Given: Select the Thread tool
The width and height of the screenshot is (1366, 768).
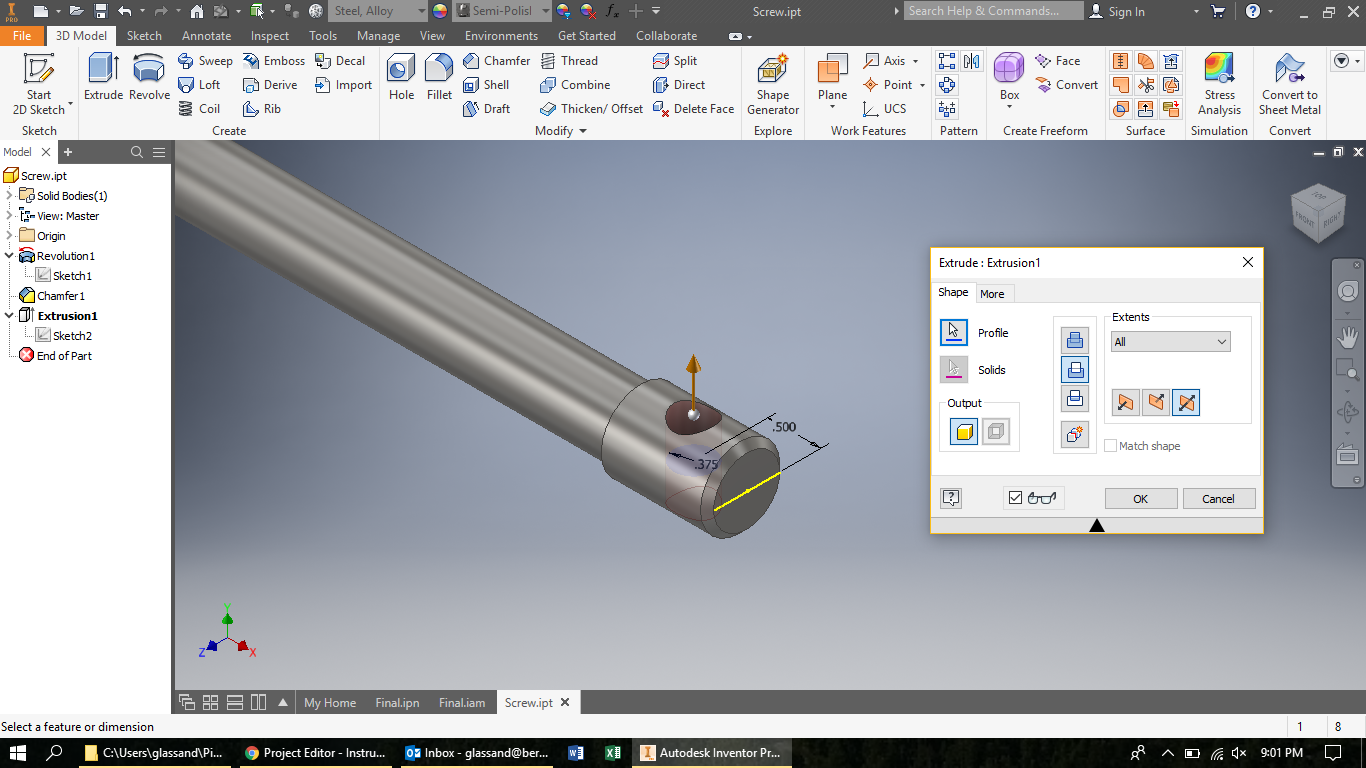Looking at the screenshot, I should (x=569, y=61).
